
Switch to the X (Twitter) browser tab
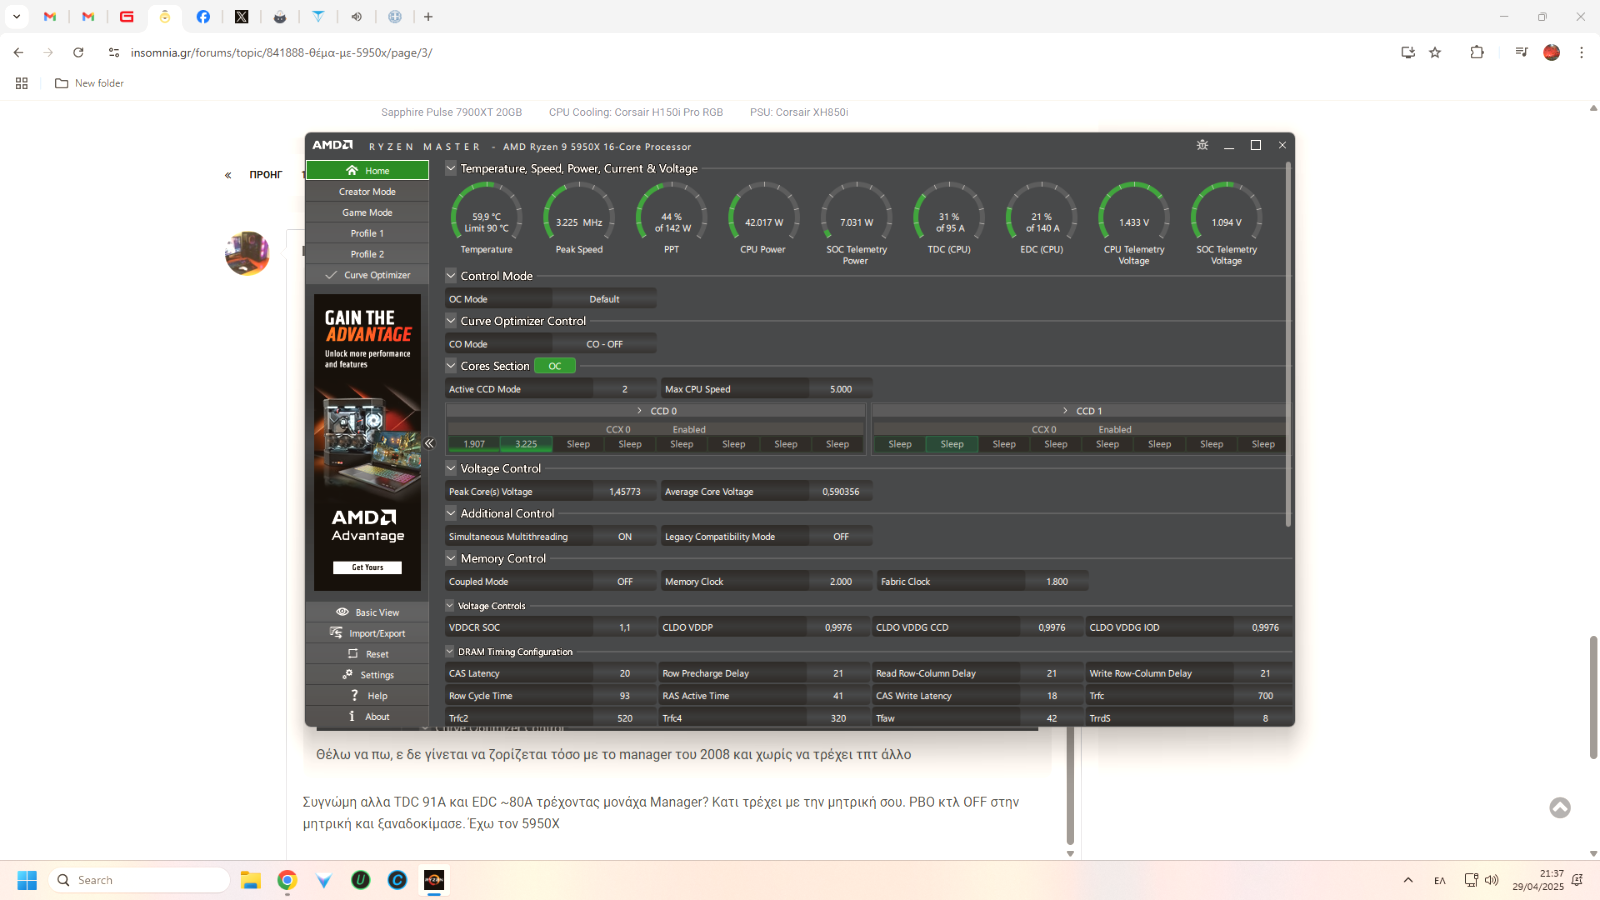(241, 16)
